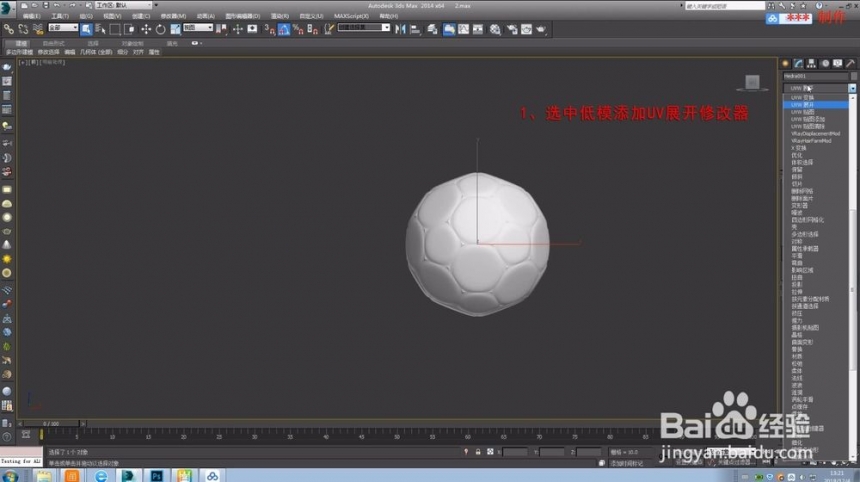This screenshot has height=482, width=860.
Task: Toggle the Graphite Ribbon toolbar icon
Action: click(449, 29)
